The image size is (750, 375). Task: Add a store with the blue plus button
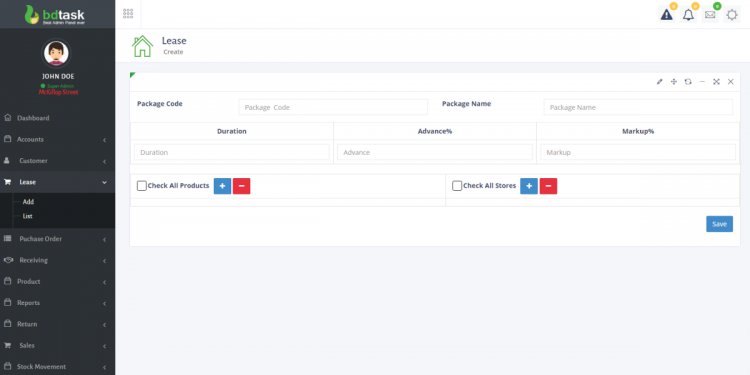click(x=529, y=186)
